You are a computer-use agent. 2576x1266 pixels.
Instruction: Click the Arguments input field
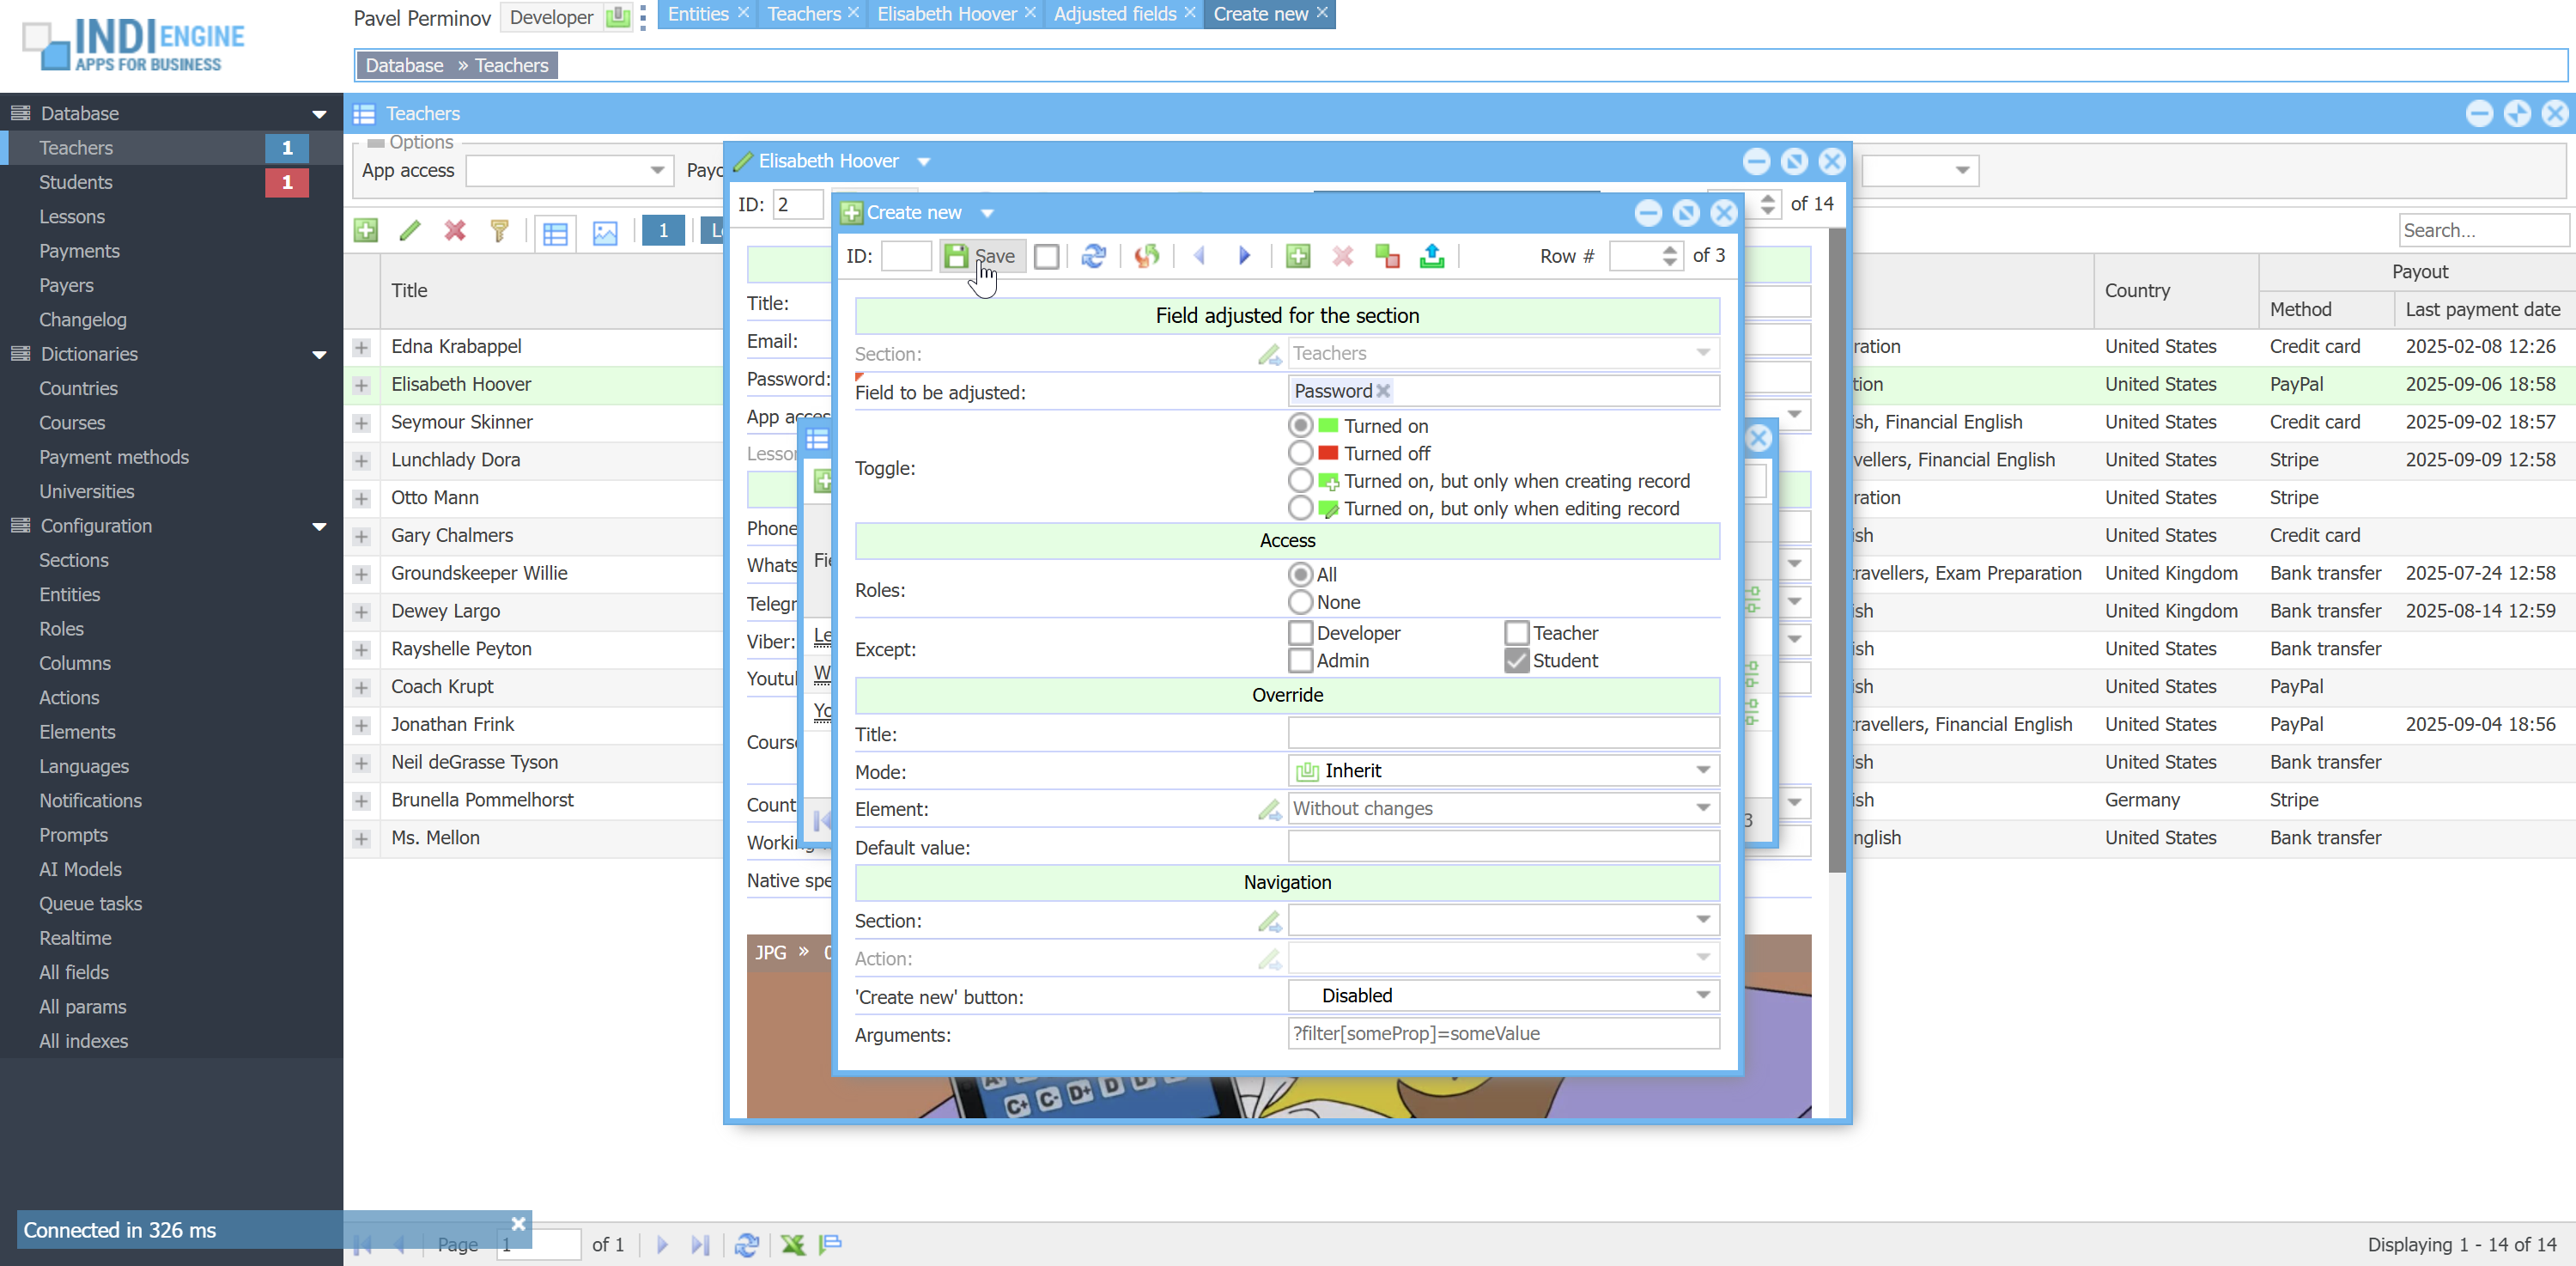(1502, 1033)
